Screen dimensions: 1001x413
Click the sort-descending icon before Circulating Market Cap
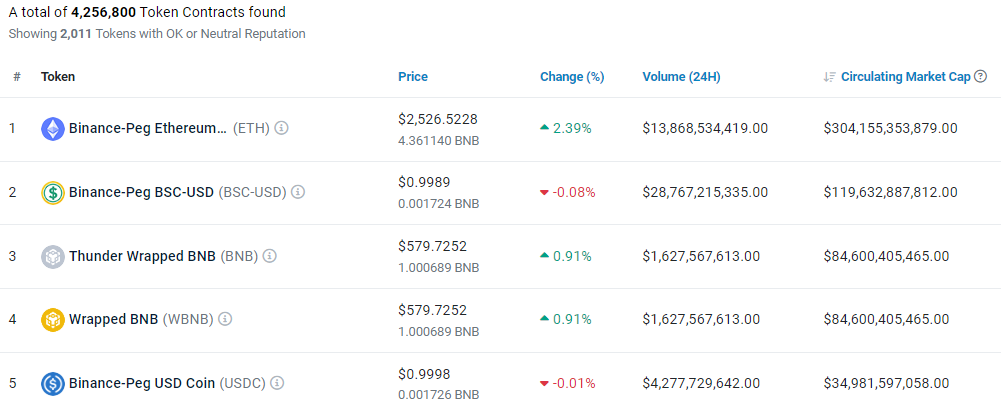[829, 77]
